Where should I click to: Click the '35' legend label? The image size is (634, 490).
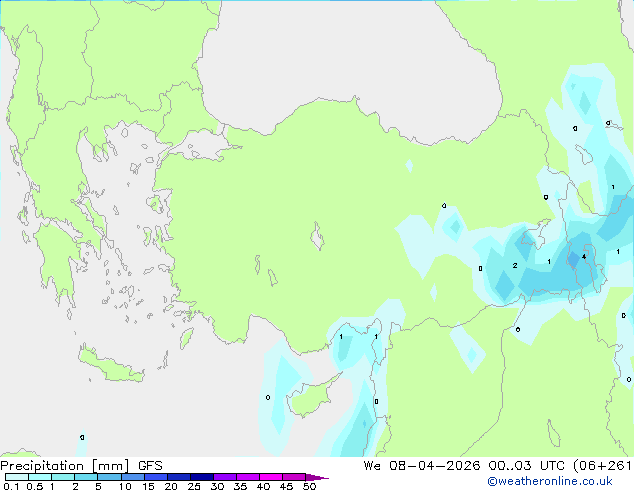pos(240,486)
